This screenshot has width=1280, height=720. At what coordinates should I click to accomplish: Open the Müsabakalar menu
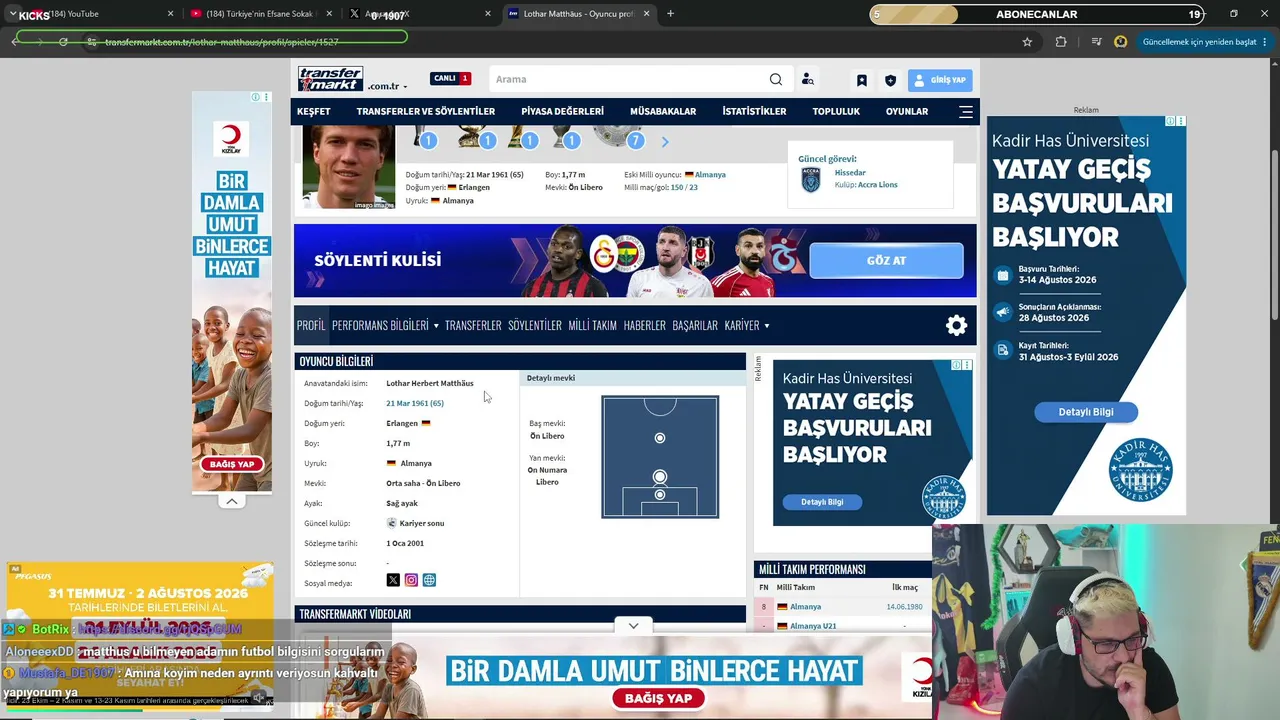coord(663,112)
